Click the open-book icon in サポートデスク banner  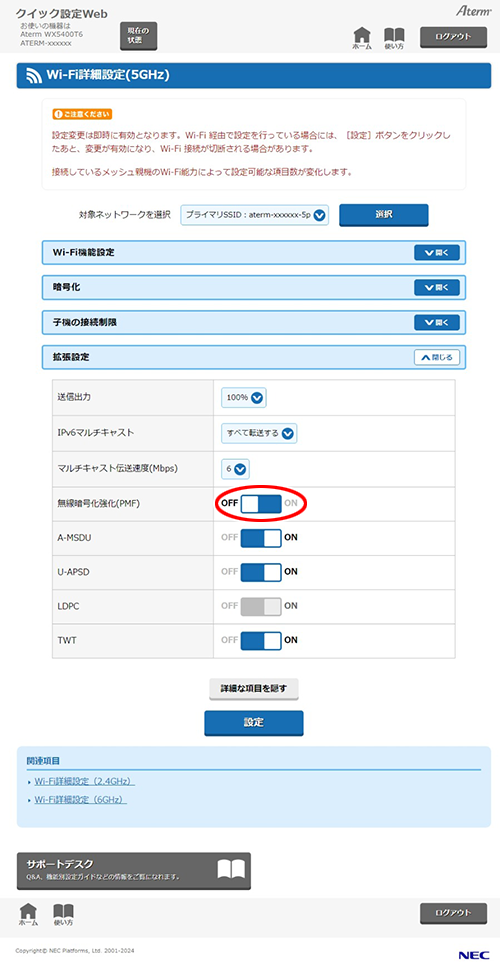coord(231,870)
